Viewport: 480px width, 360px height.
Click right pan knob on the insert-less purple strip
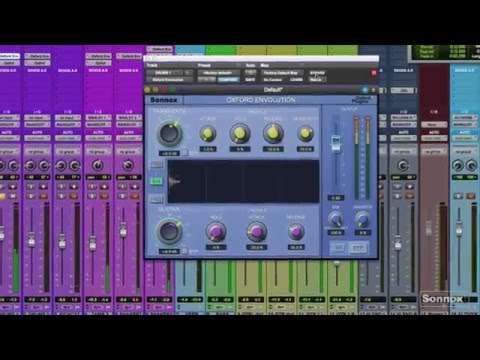[75, 165]
